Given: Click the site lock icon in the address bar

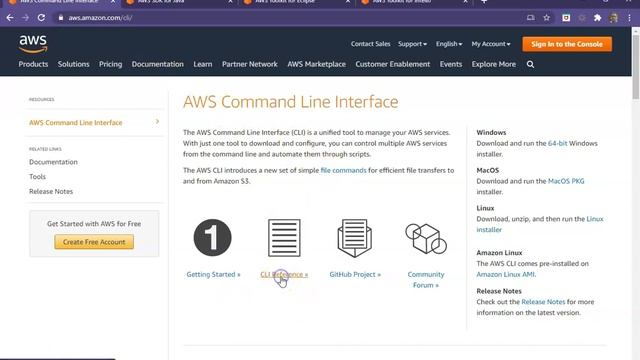Looking at the screenshot, I should pyautogui.click(x=61, y=18).
